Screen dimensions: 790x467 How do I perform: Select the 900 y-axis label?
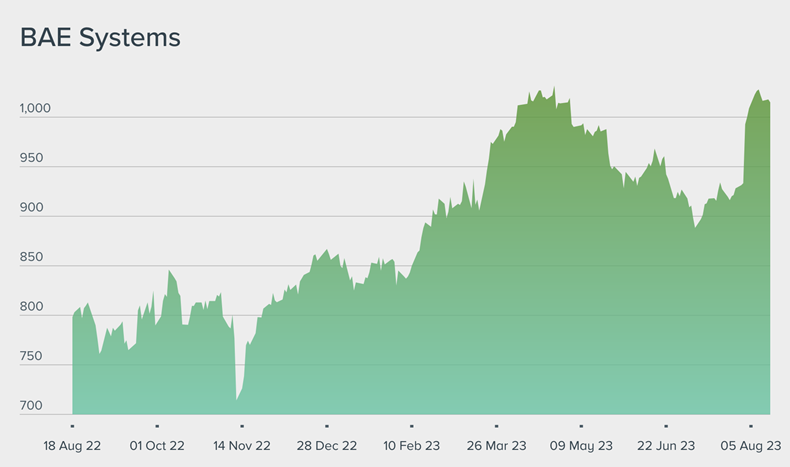pos(31,207)
